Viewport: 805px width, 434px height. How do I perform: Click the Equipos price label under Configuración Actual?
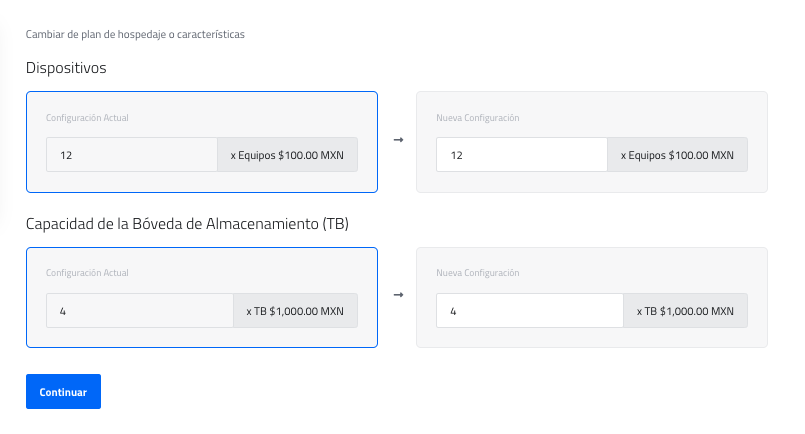[x=287, y=155]
